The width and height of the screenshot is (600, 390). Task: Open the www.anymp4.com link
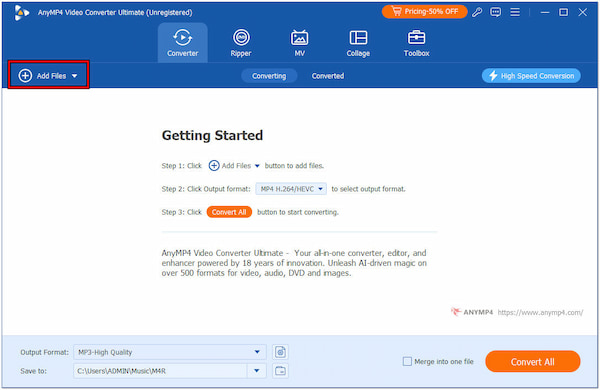point(540,312)
